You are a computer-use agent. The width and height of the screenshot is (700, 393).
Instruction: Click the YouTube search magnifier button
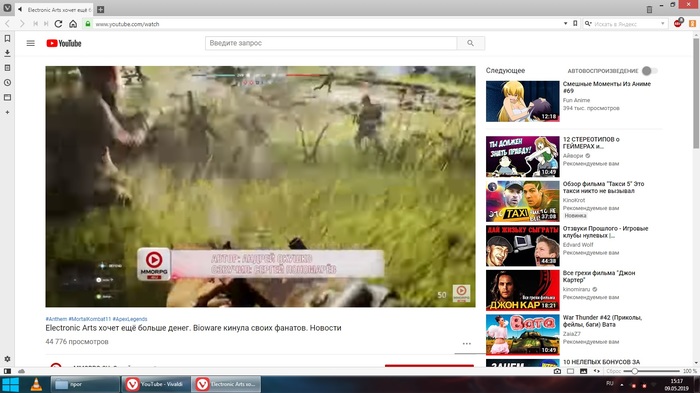point(471,43)
